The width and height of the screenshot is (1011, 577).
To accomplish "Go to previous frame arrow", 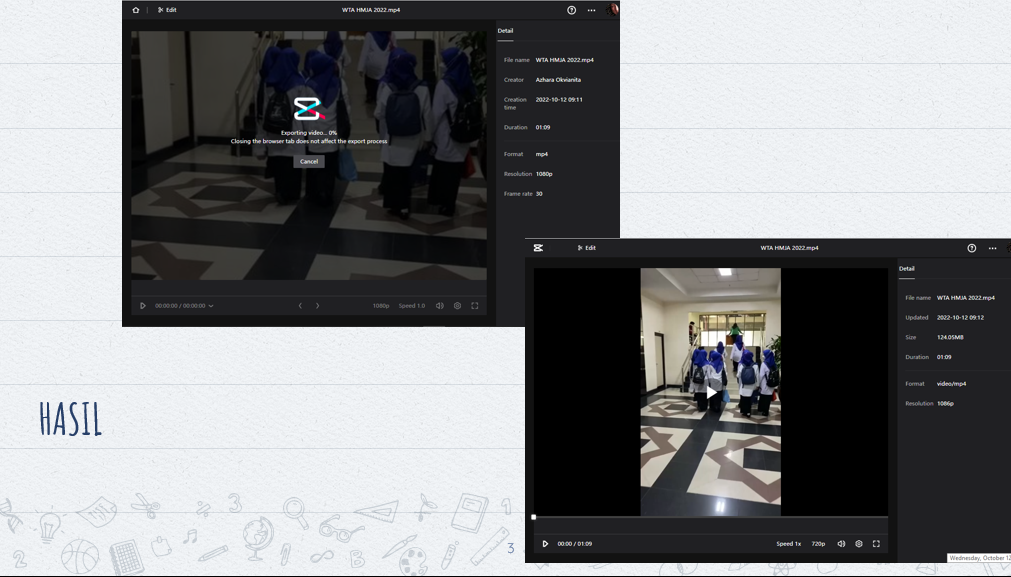I will (300, 306).
